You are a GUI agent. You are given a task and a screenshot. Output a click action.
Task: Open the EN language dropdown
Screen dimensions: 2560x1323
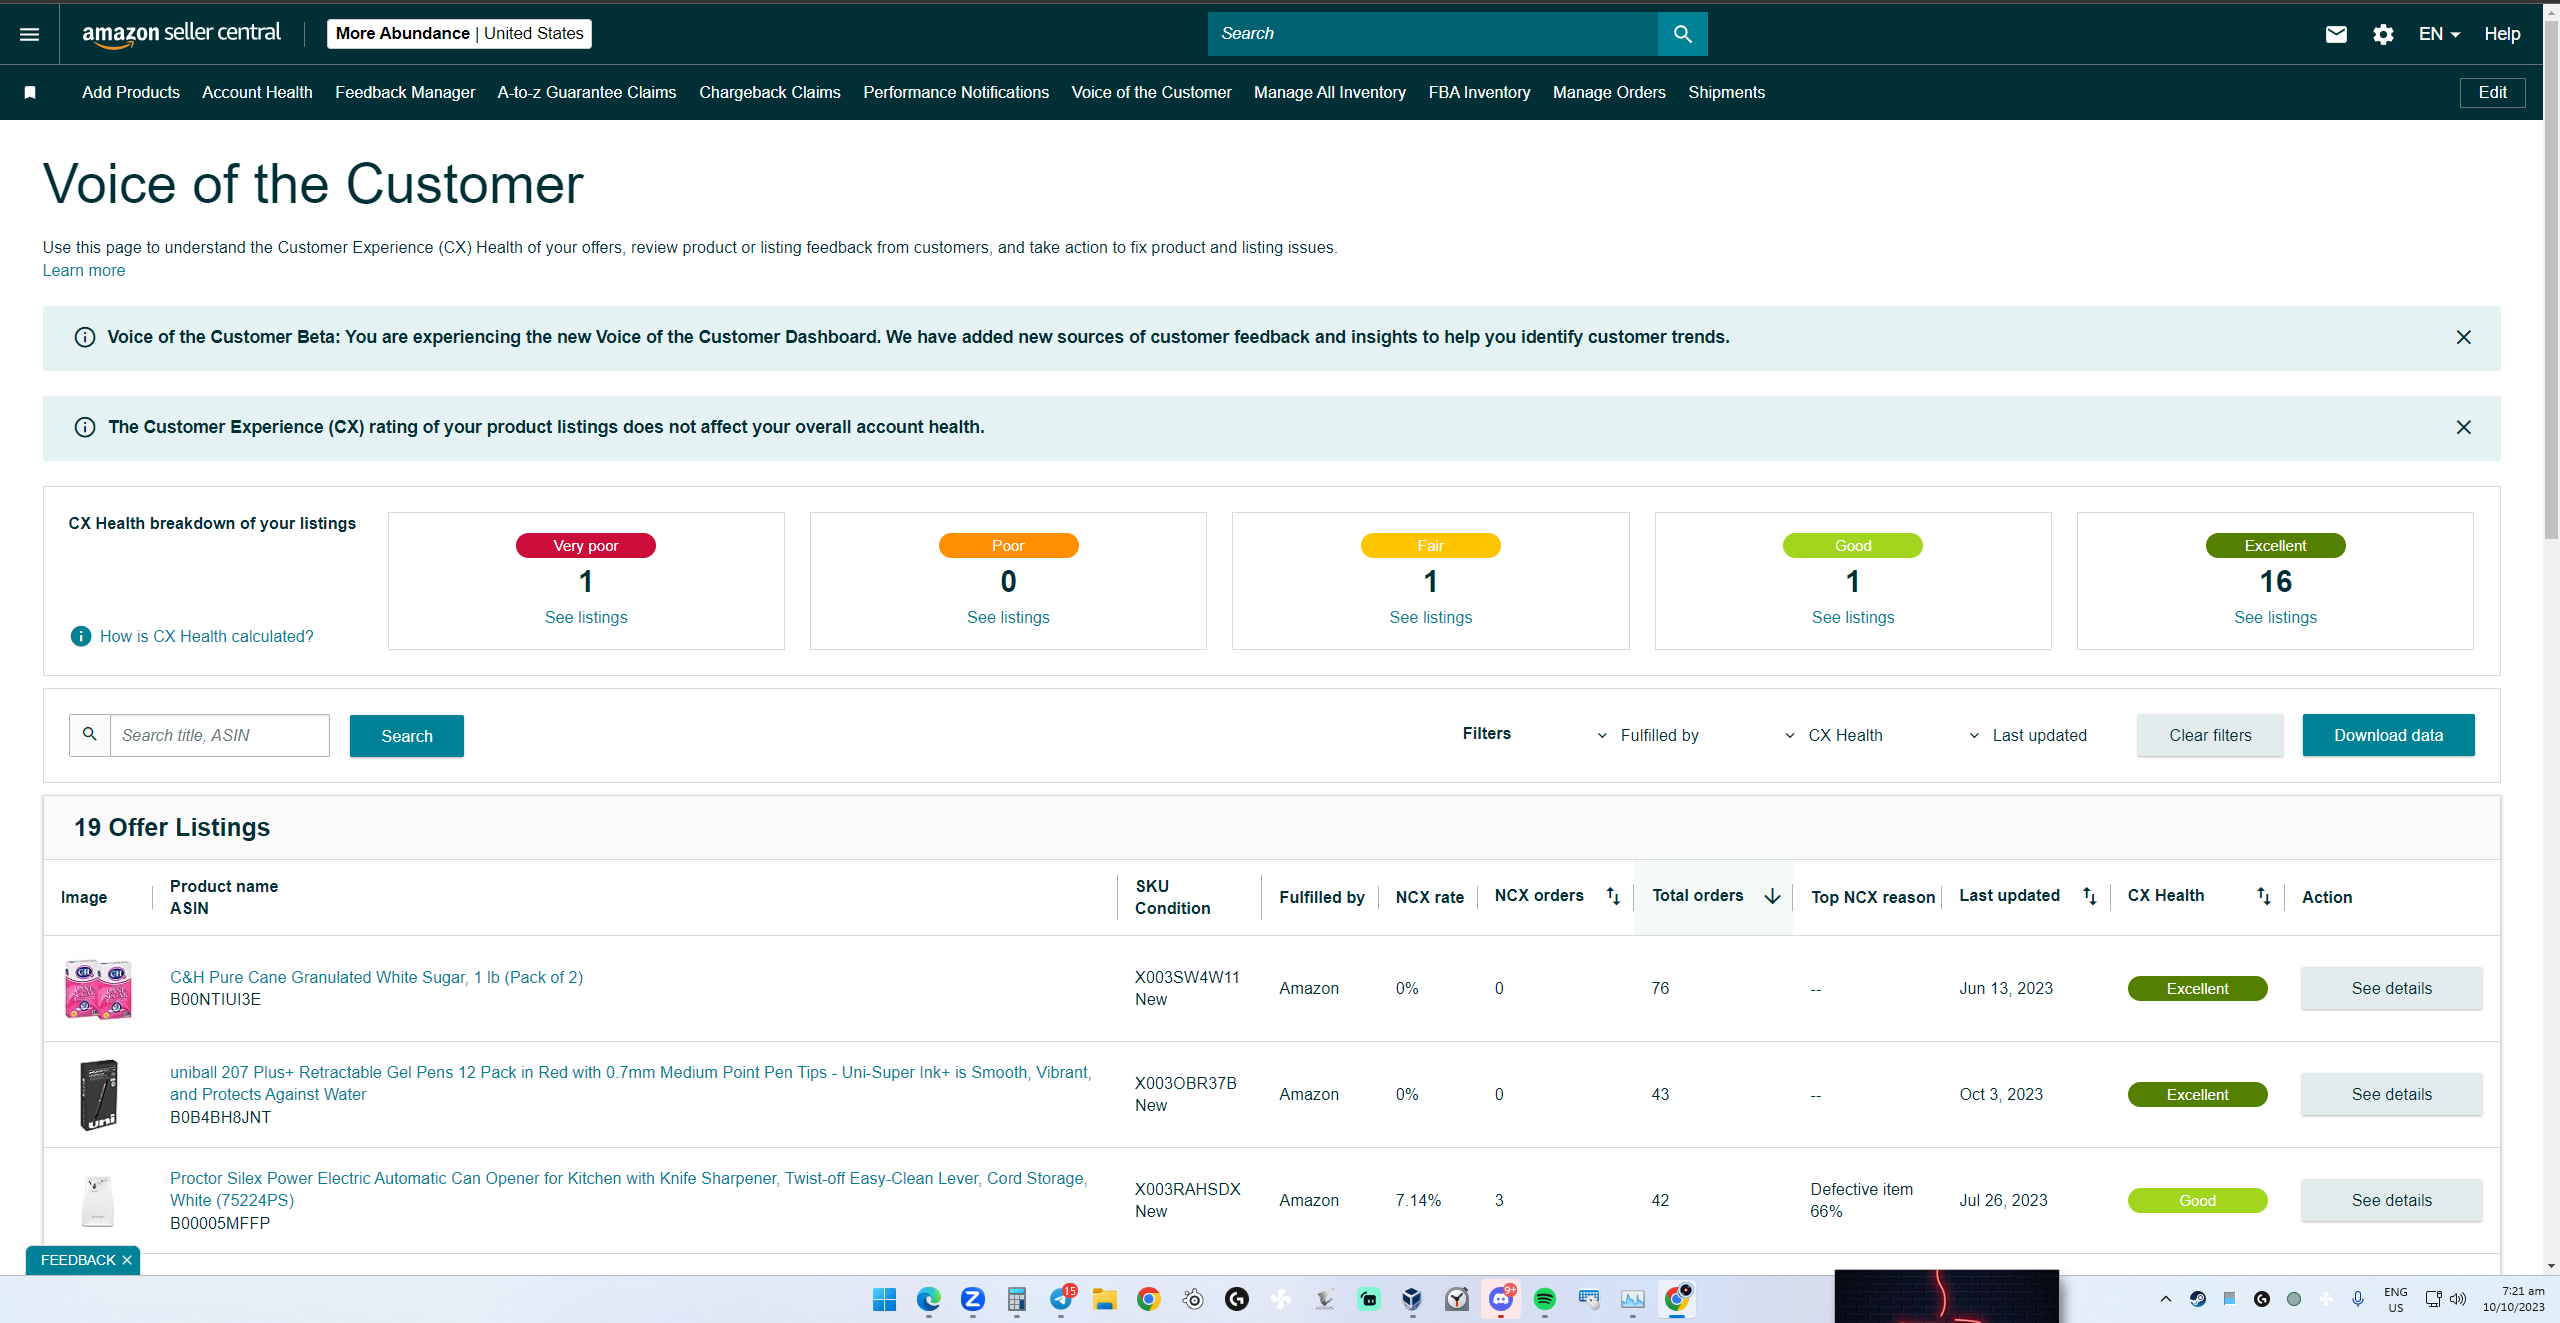[x=2439, y=34]
